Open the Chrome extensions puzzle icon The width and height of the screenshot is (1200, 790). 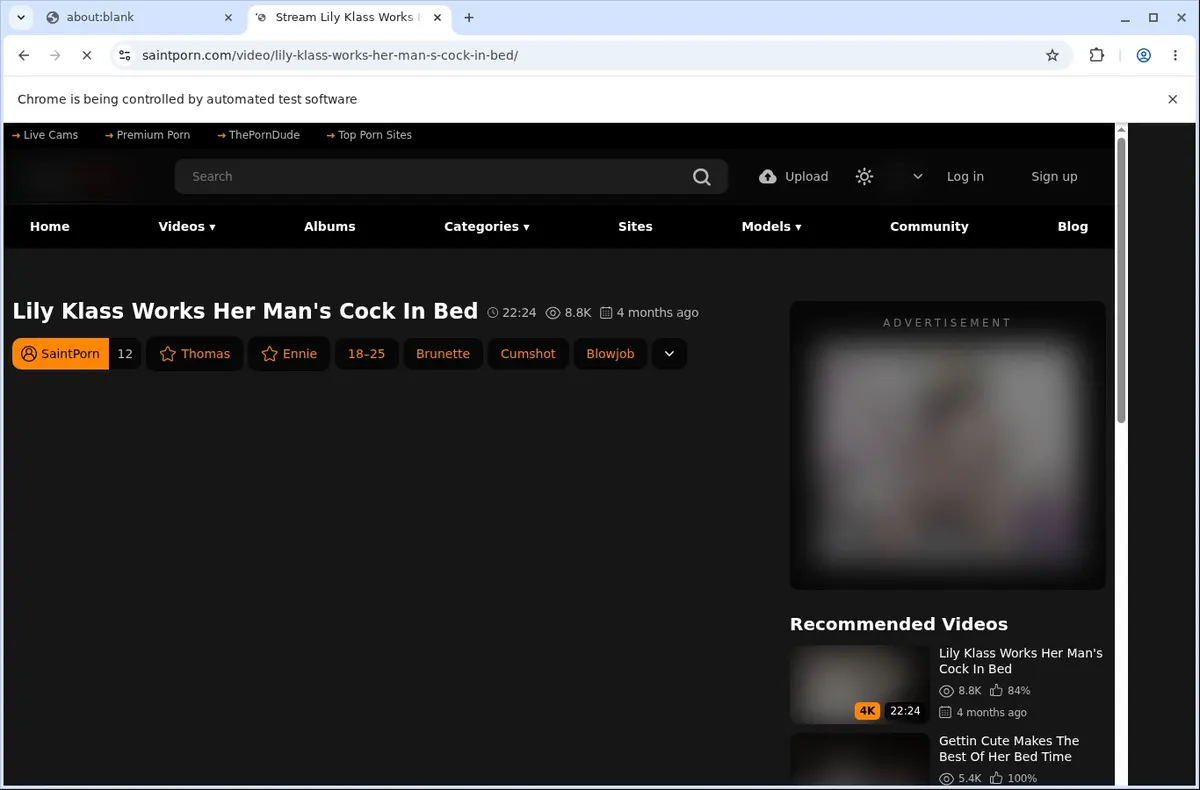(1097, 56)
